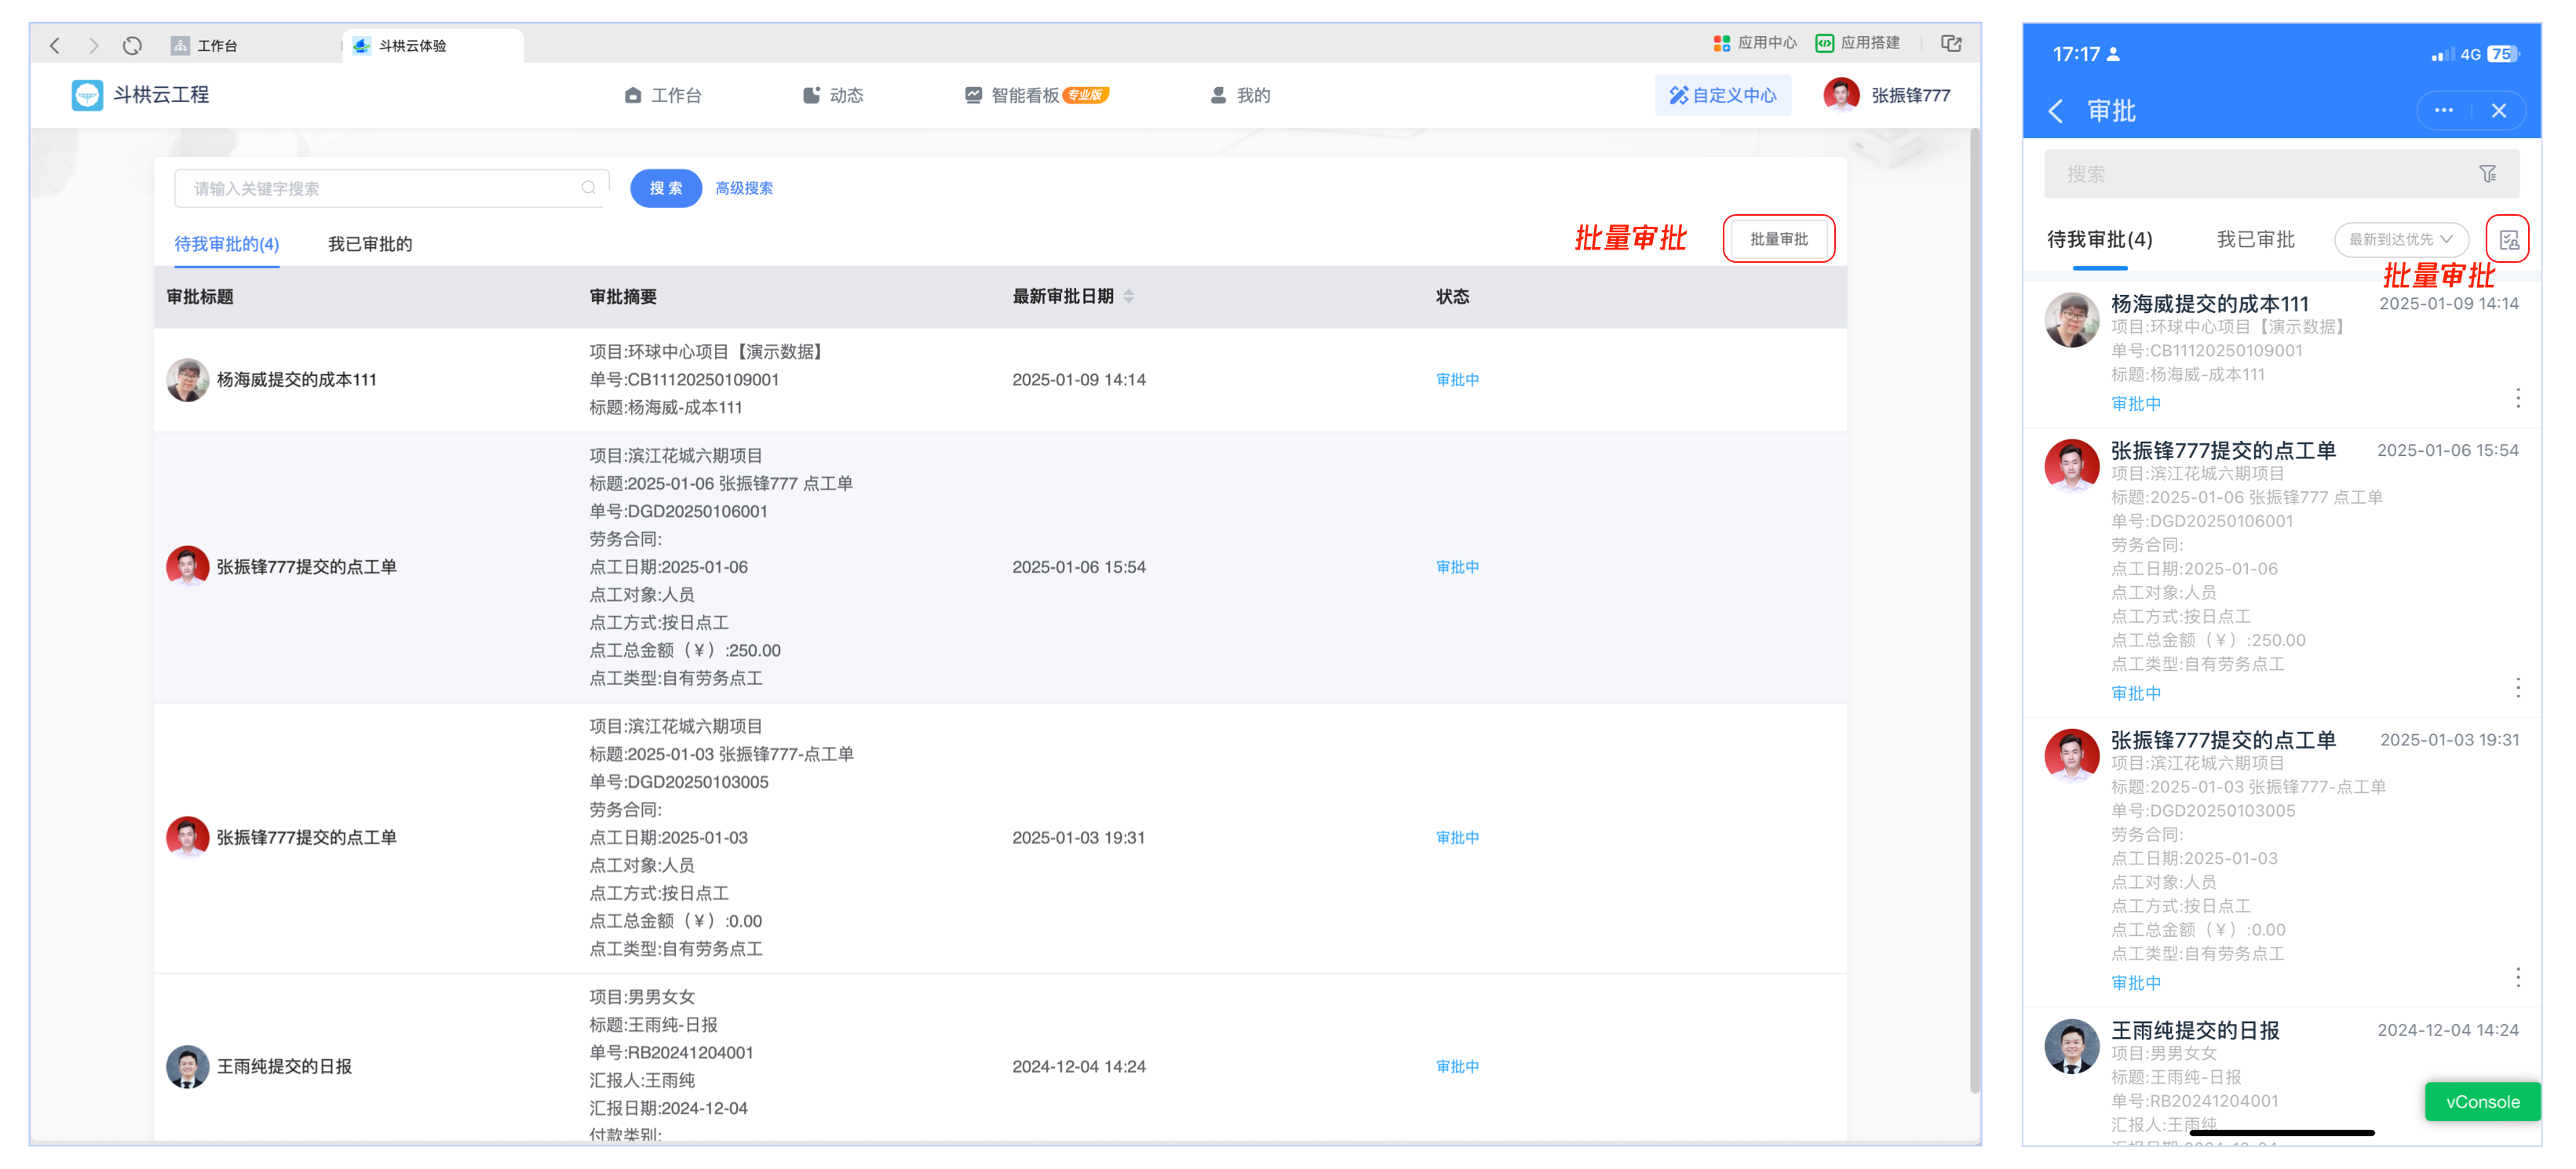Sort by 最新审批日期 column arrow
This screenshot has width=2576, height=1169.
click(1129, 297)
